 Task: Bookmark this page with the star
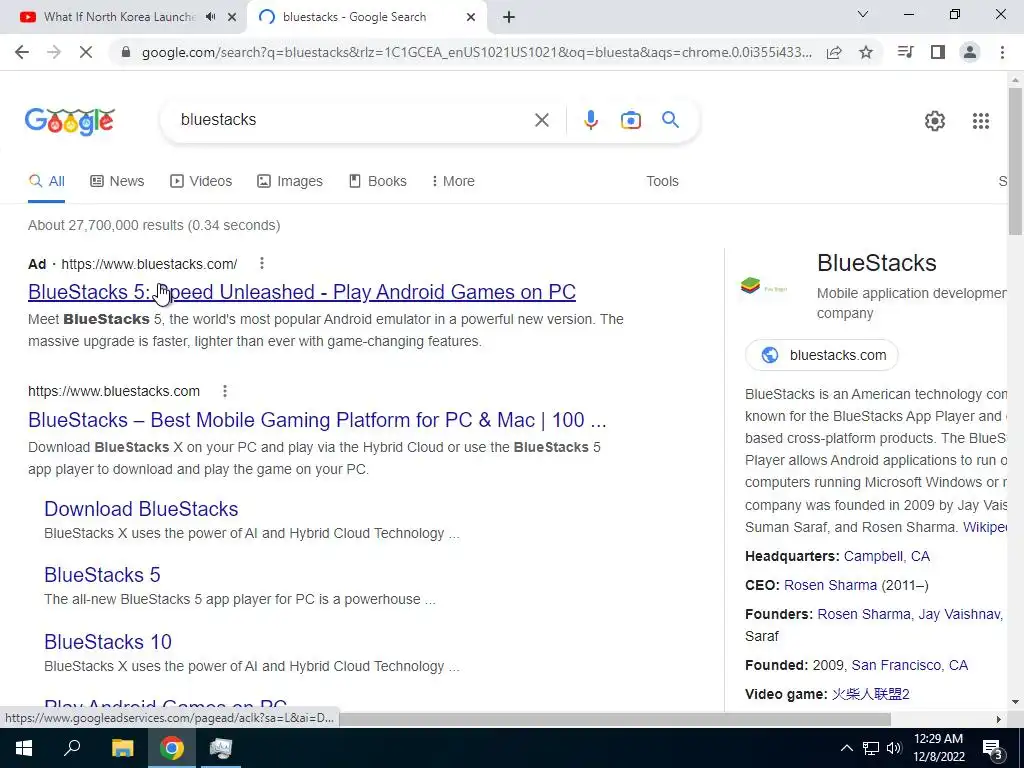[x=866, y=52]
